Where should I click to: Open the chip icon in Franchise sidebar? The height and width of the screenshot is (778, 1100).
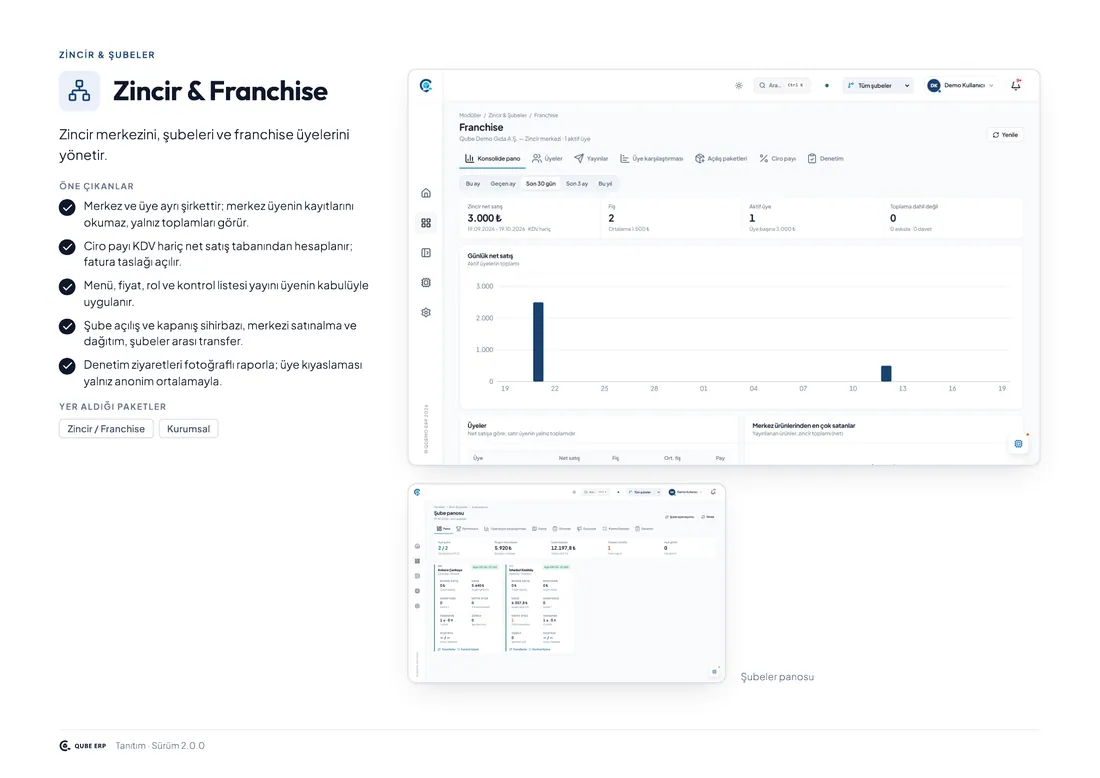(x=426, y=283)
